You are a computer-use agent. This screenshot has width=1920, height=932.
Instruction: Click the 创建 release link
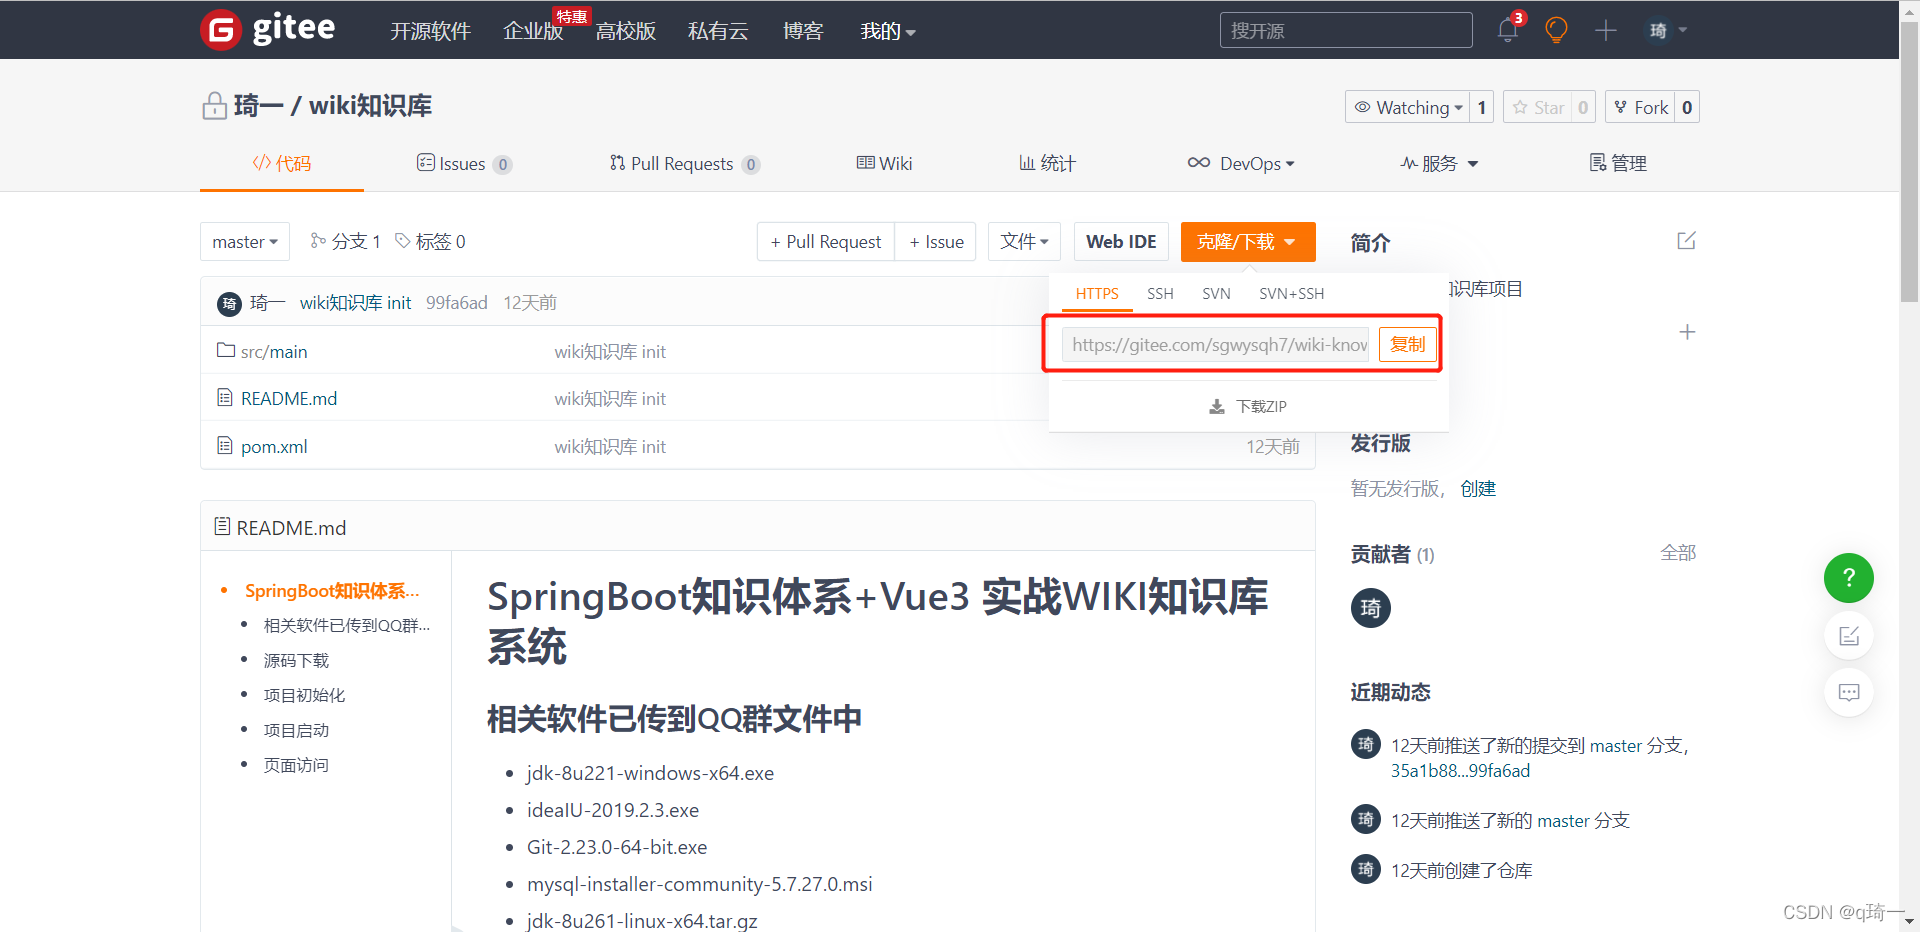coord(1478,488)
